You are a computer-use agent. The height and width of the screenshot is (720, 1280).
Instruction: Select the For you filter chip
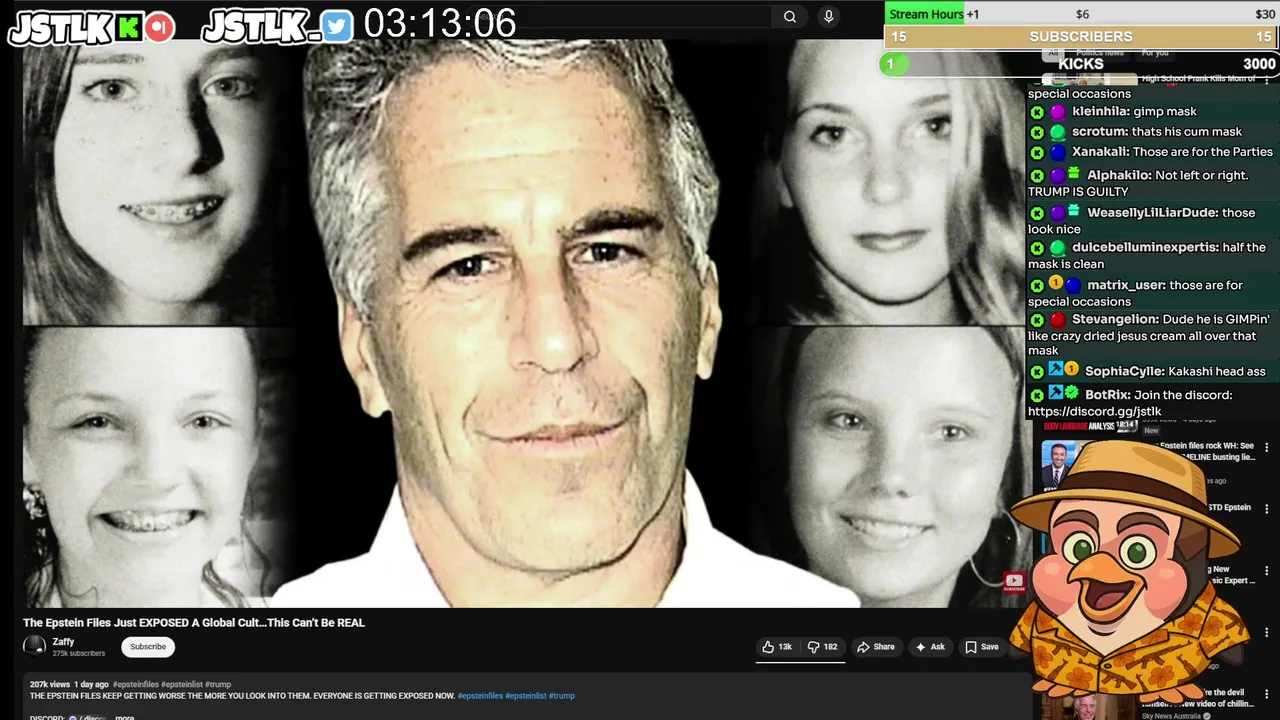[1155, 52]
